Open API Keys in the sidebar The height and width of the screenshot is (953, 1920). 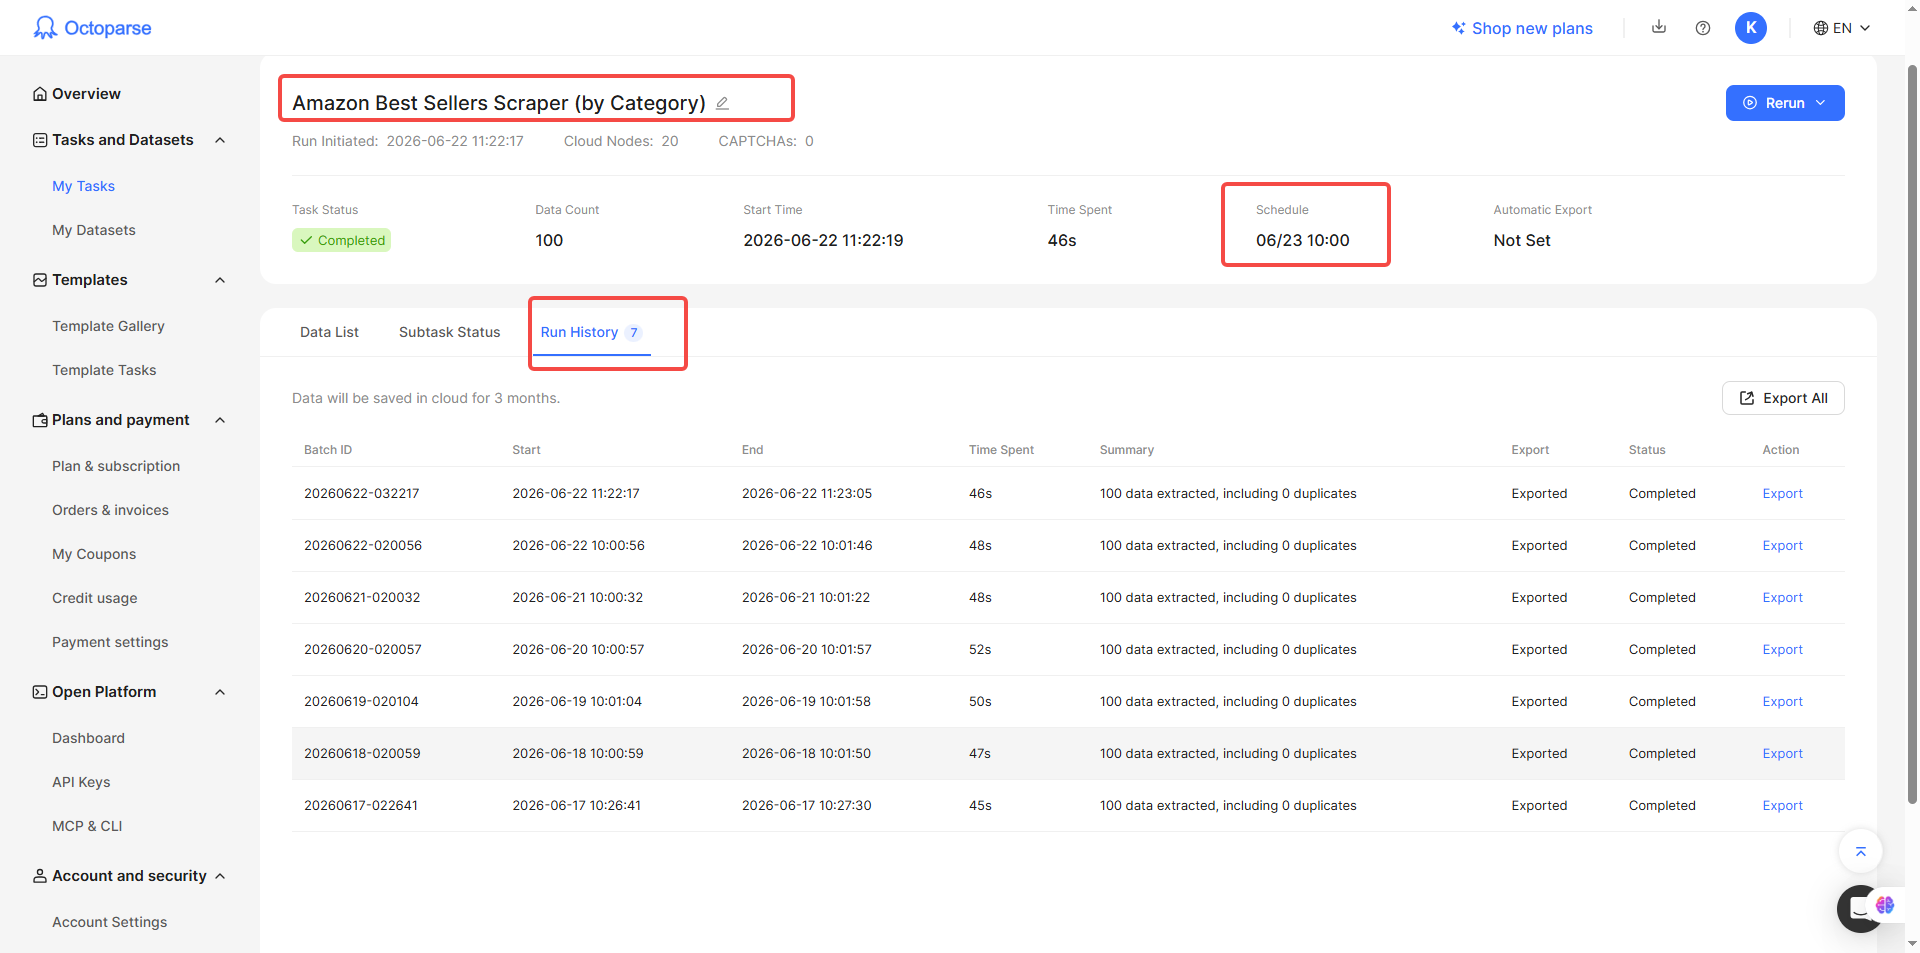point(81,782)
